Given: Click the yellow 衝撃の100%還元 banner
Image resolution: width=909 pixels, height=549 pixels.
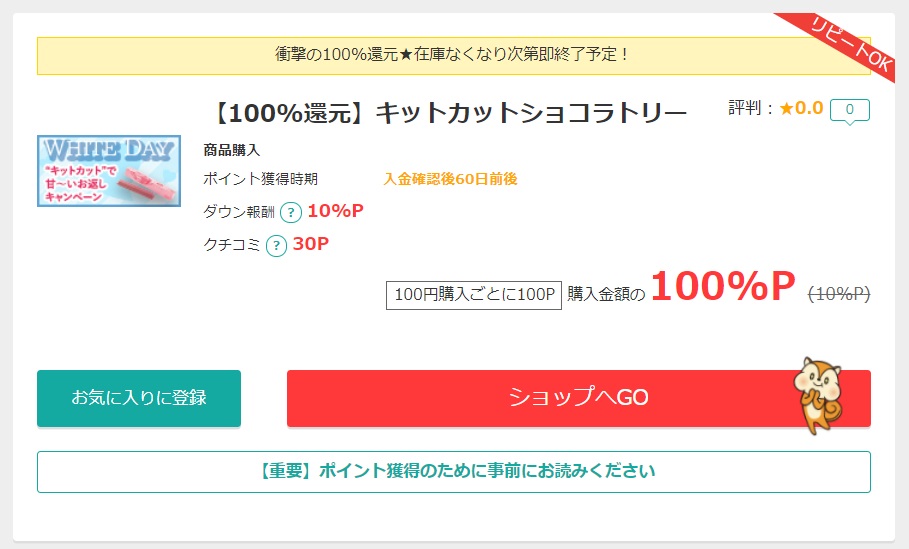Looking at the screenshot, I should coord(454,56).
